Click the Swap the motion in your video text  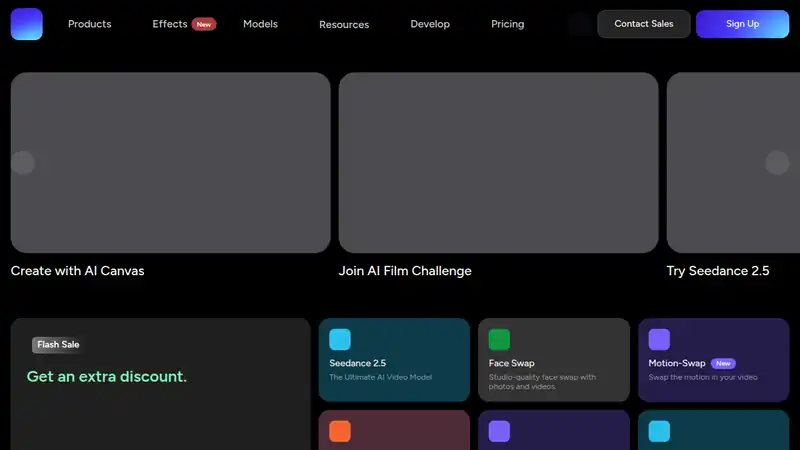point(703,377)
